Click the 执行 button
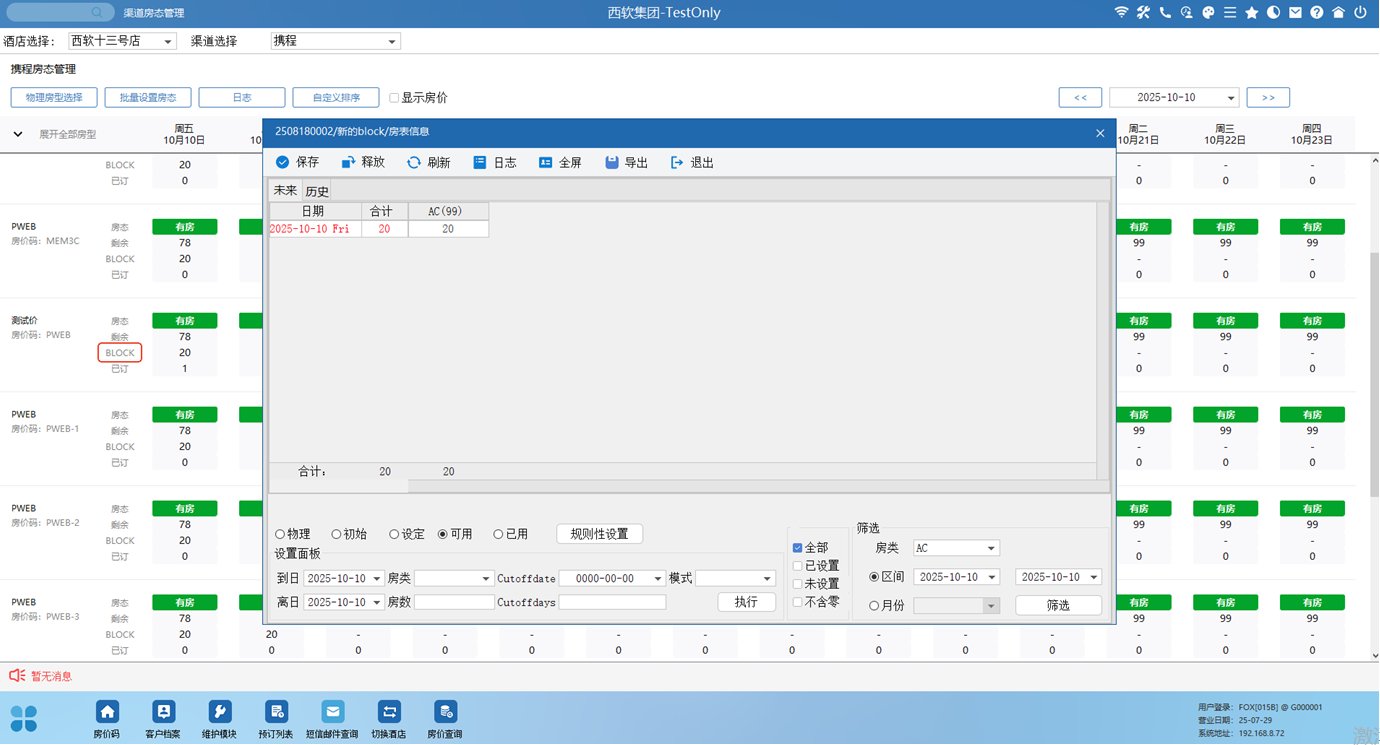Image resolution: width=1380 pixels, height=745 pixels. [746, 602]
